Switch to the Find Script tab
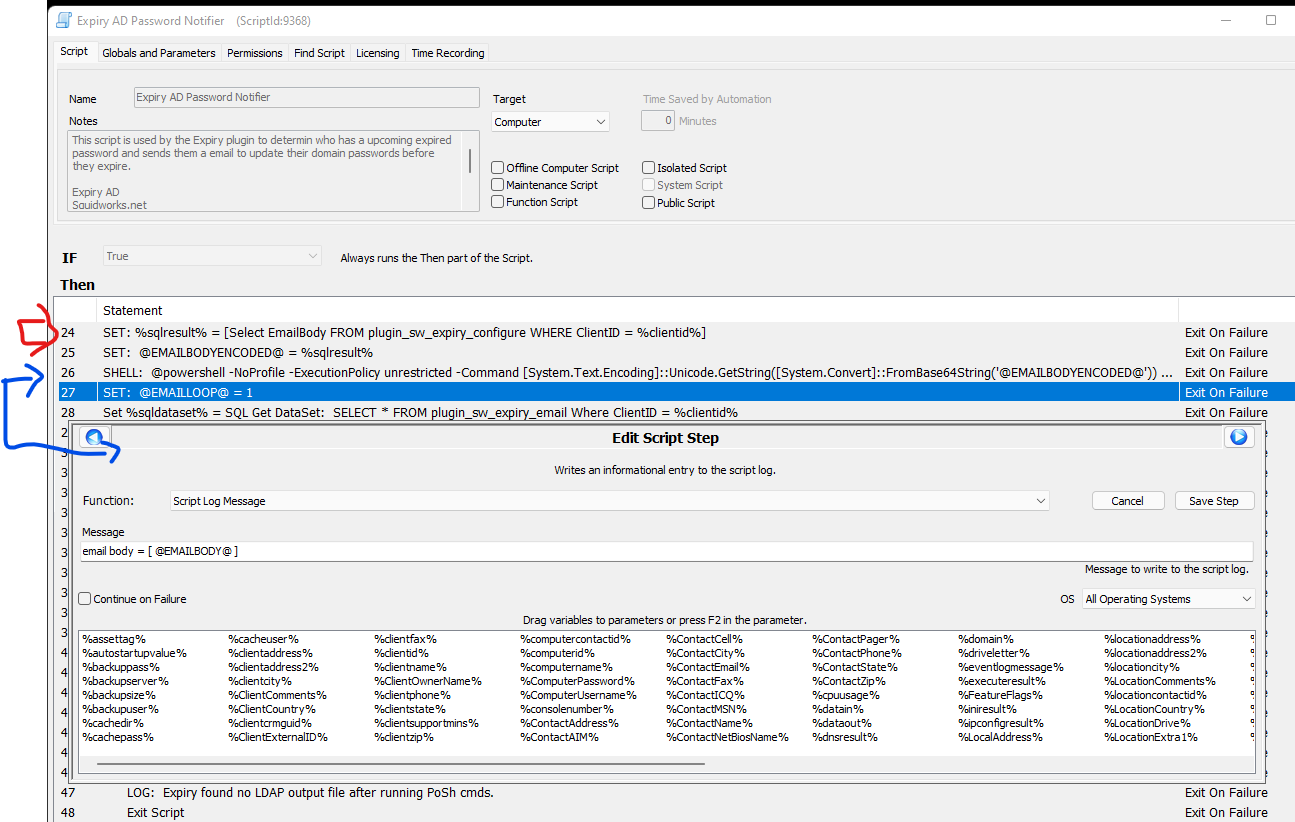Image resolution: width=1295 pixels, height=822 pixels. [319, 53]
